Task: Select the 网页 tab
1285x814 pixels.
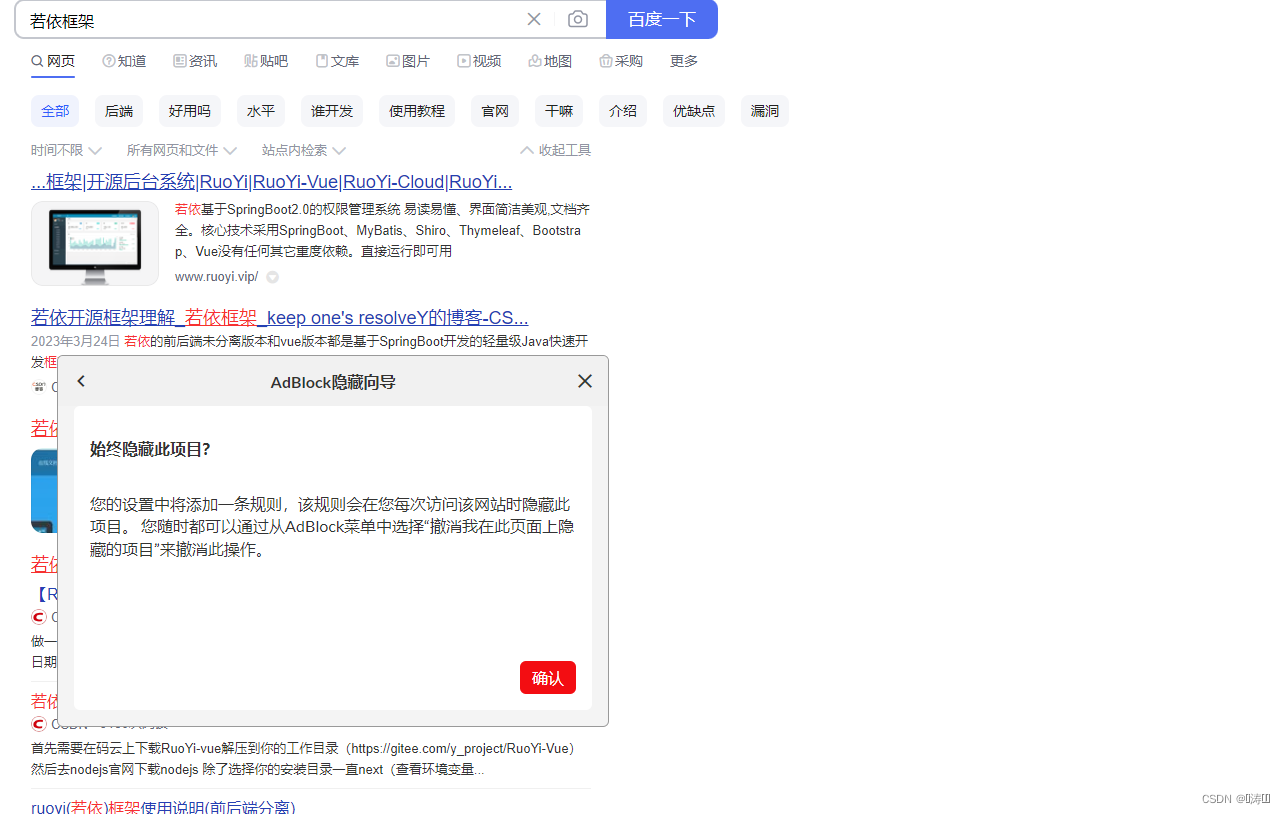Action: tap(53, 61)
